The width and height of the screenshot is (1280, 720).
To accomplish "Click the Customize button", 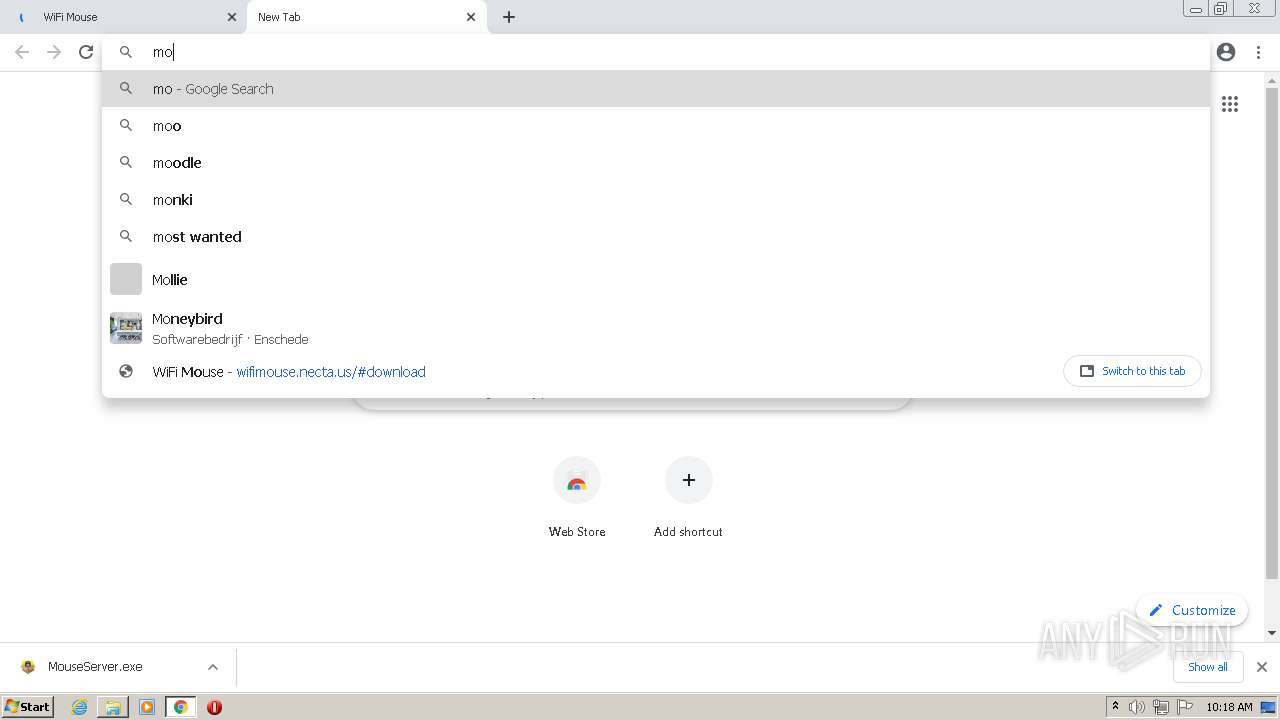I will click(1192, 610).
